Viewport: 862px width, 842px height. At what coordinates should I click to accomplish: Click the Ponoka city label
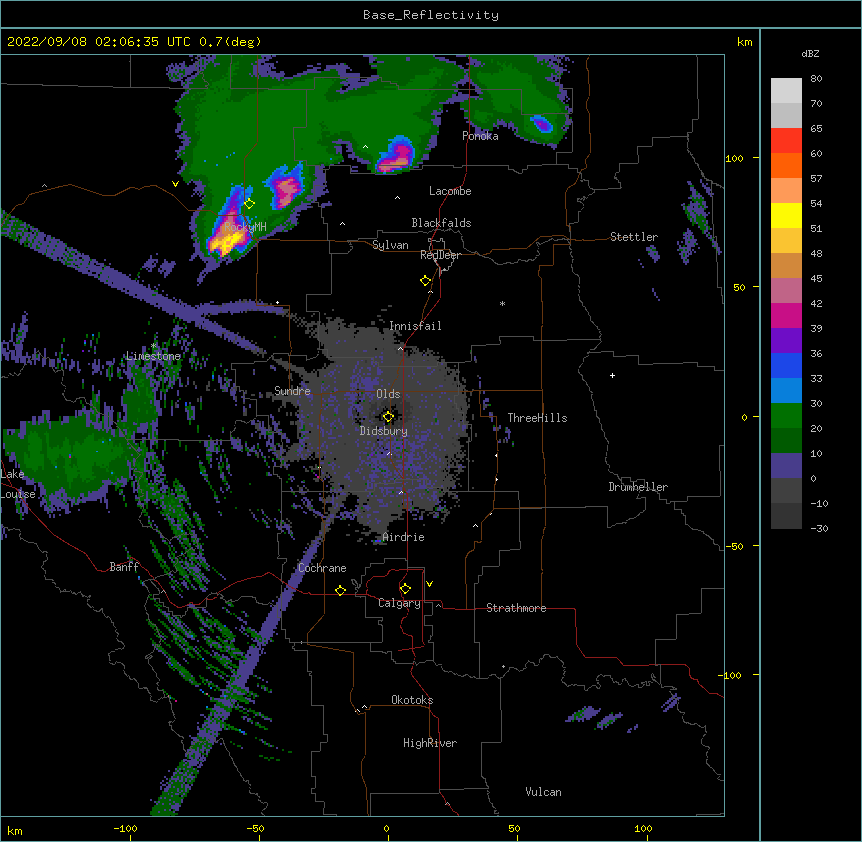click(480, 136)
